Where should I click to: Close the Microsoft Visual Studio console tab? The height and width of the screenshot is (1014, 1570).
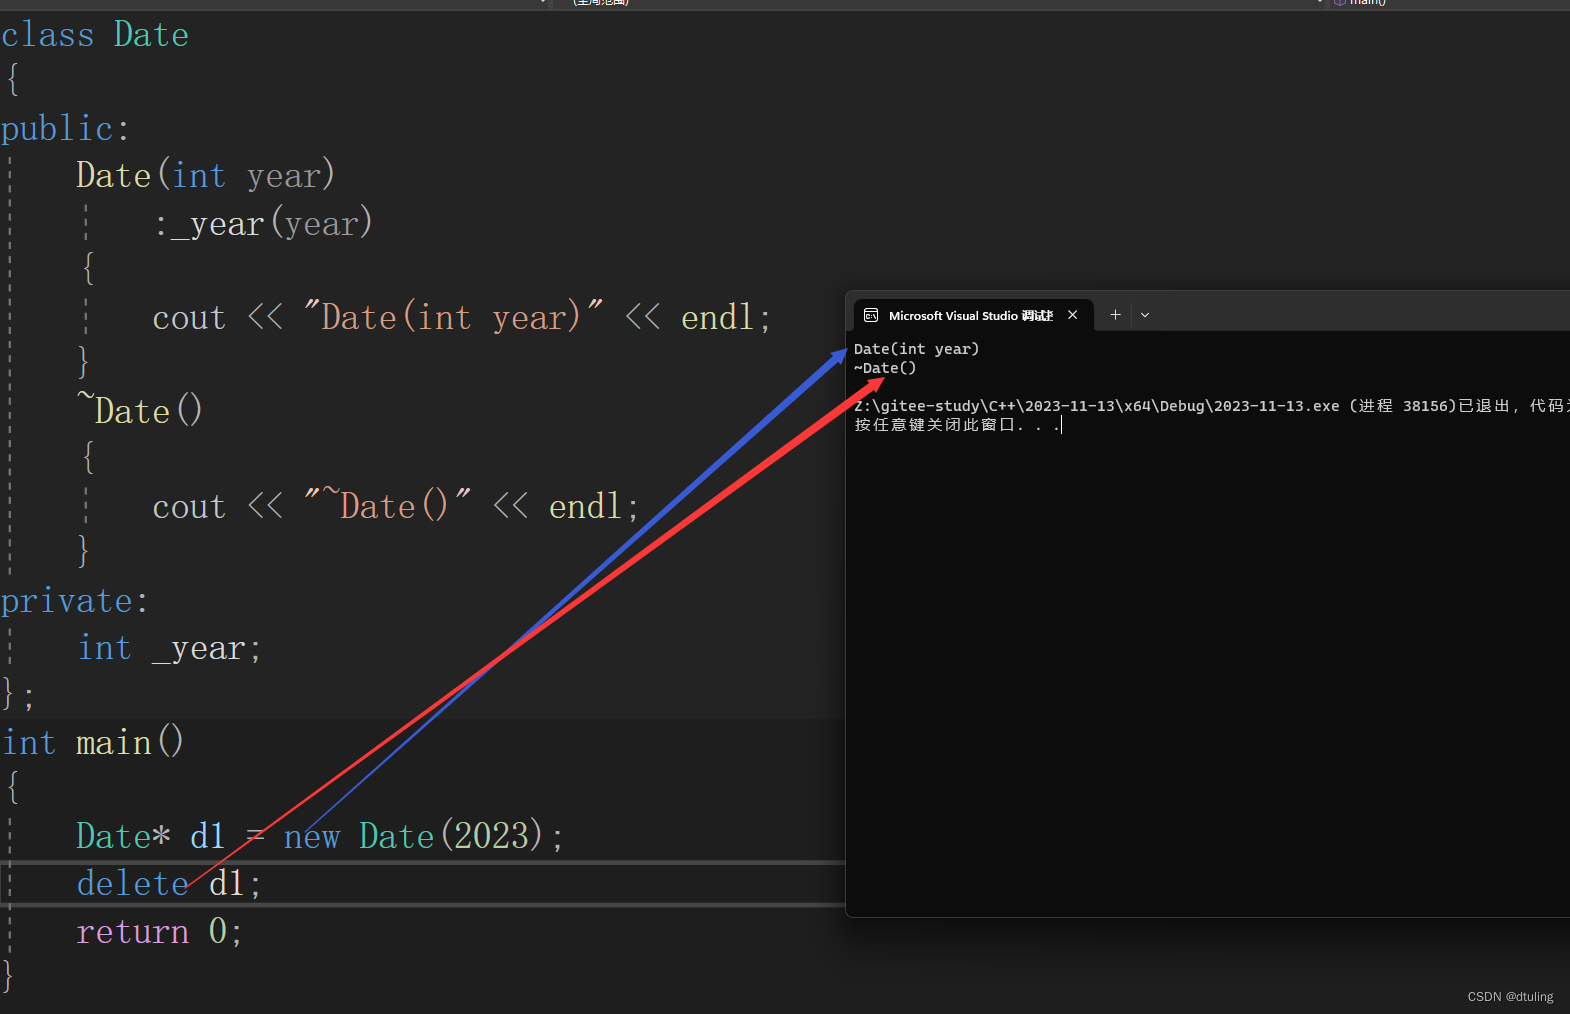[x=1072, y=315]
